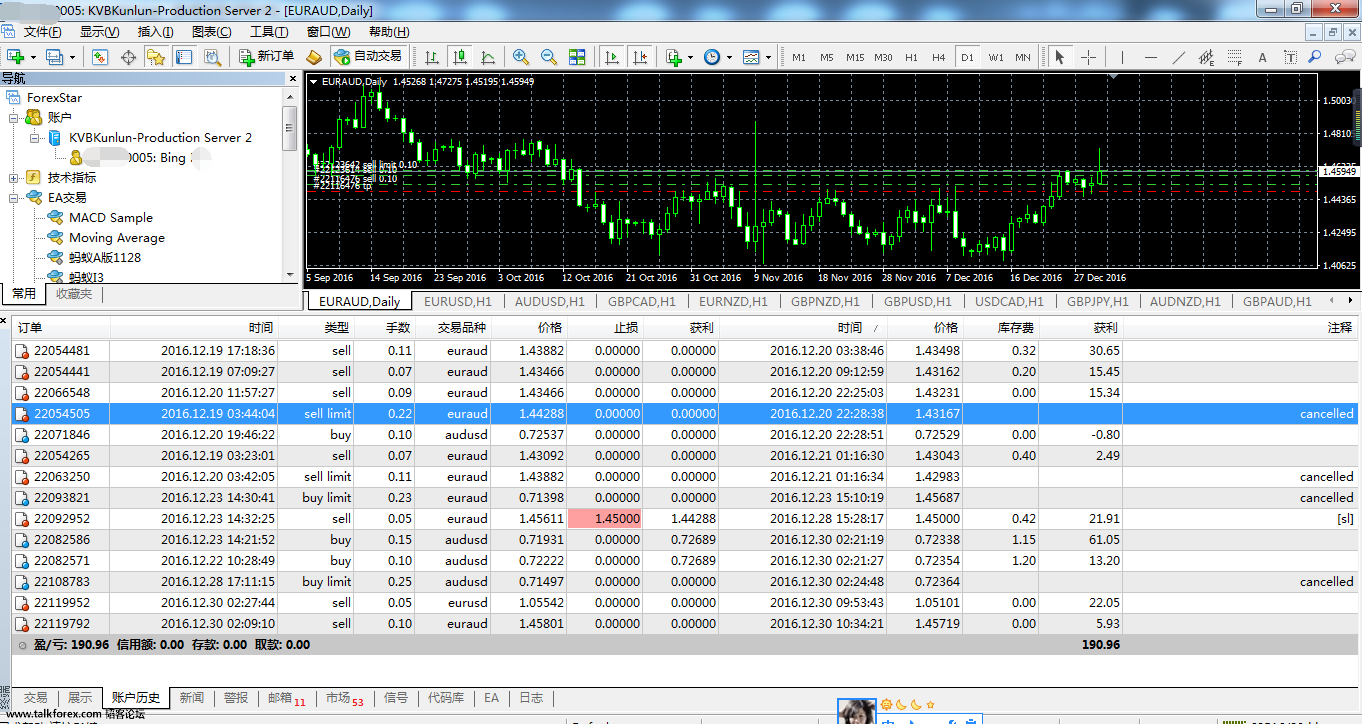
Task: Select the Text Label tool
Action: pyautogui.click(x=1290, y=57)
